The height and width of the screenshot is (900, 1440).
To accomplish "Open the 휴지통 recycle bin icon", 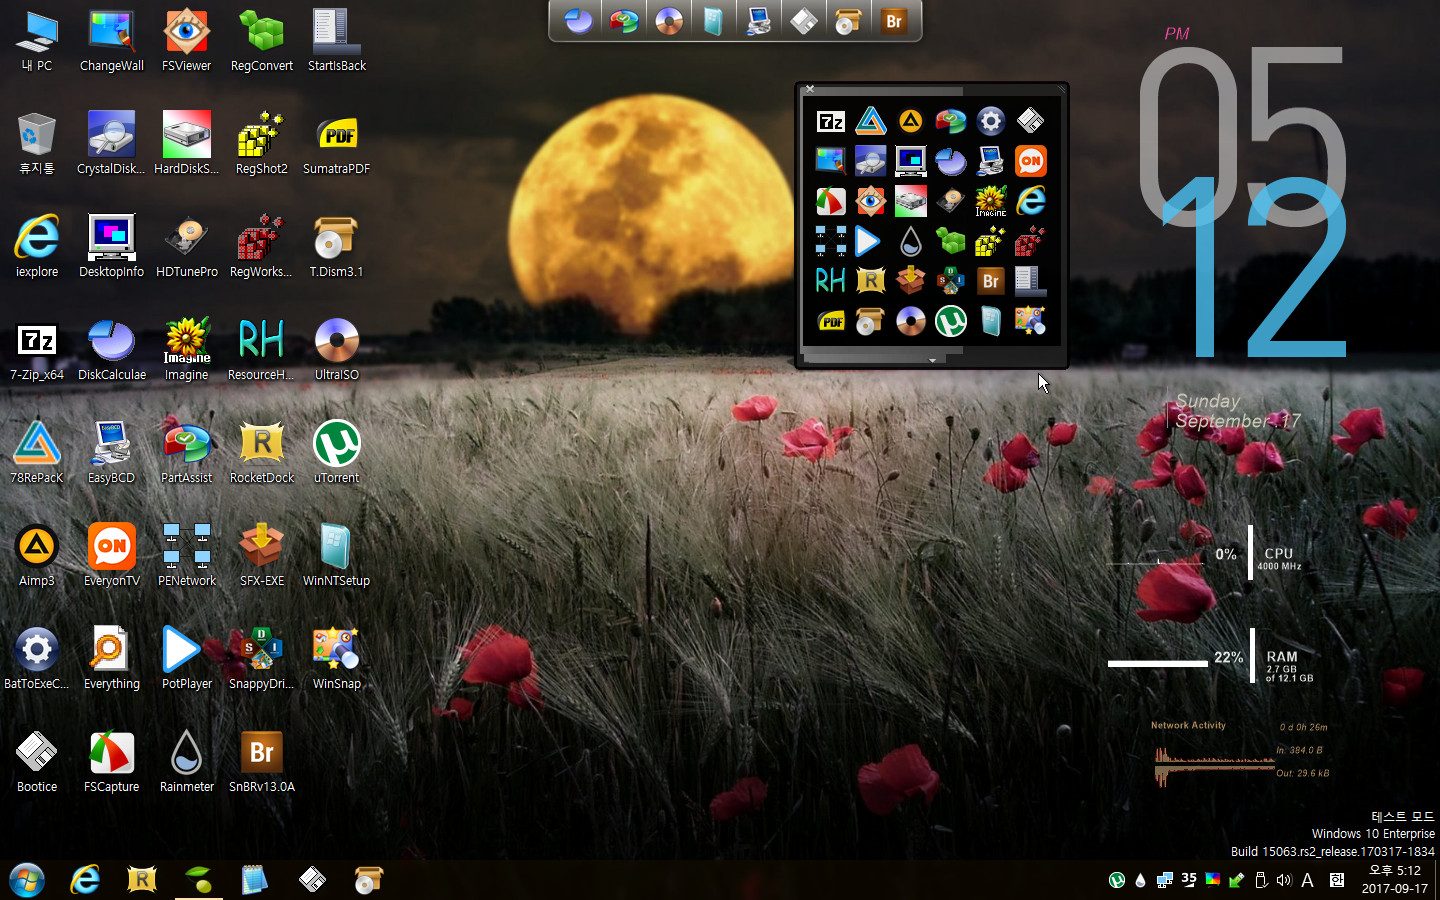I will click(x=37, y=144).
